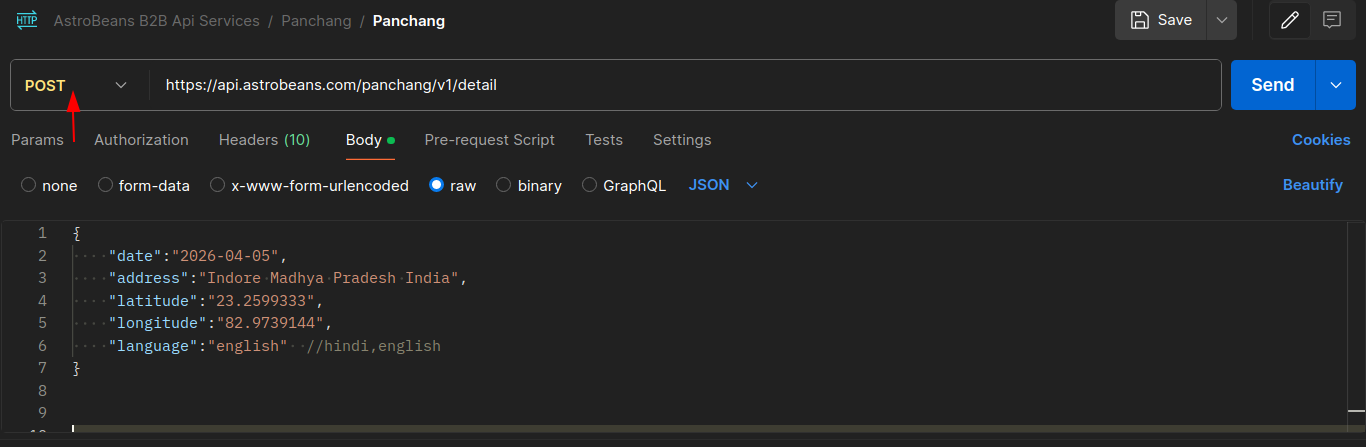Select the binary radio option

pyautogui.click(x=504, y=185)
